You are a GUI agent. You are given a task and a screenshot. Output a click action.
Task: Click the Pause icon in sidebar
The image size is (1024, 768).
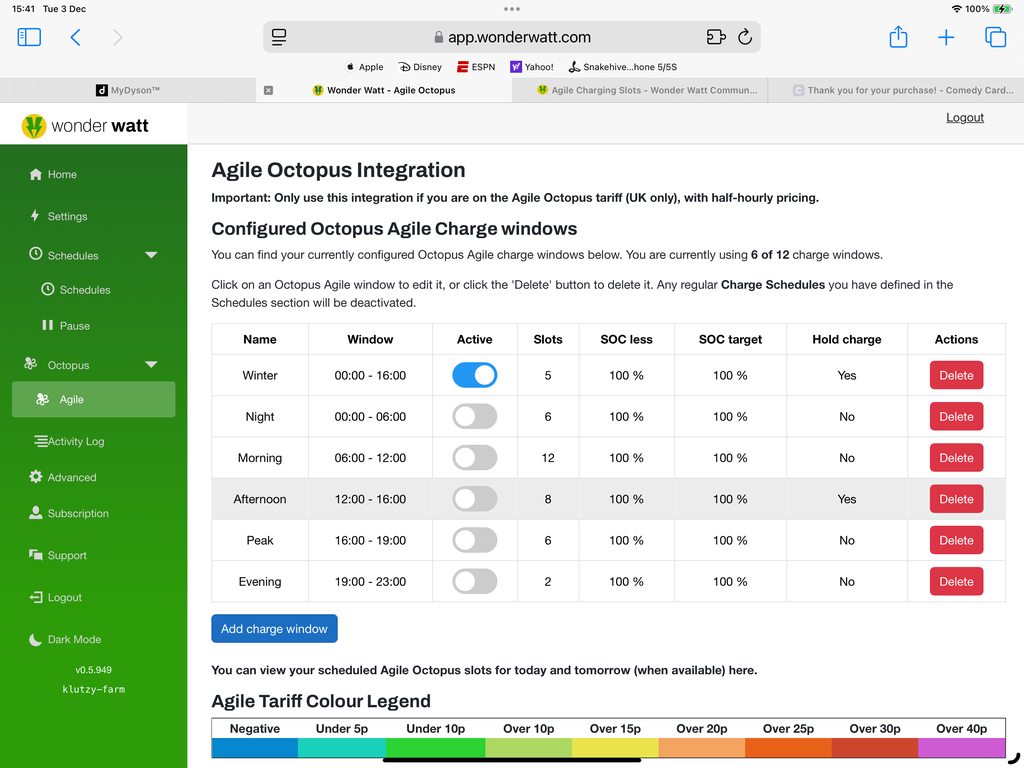point(47,325)
